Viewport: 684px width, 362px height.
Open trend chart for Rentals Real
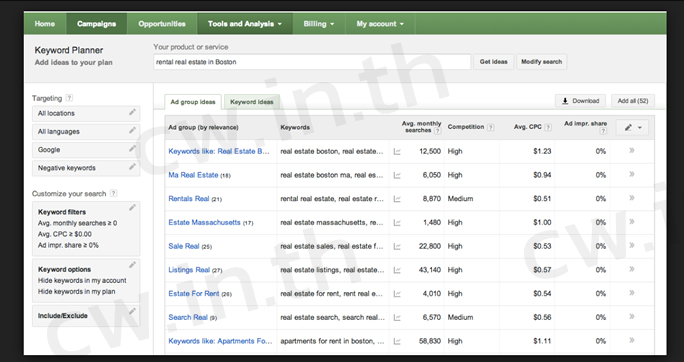coord(397,199)
